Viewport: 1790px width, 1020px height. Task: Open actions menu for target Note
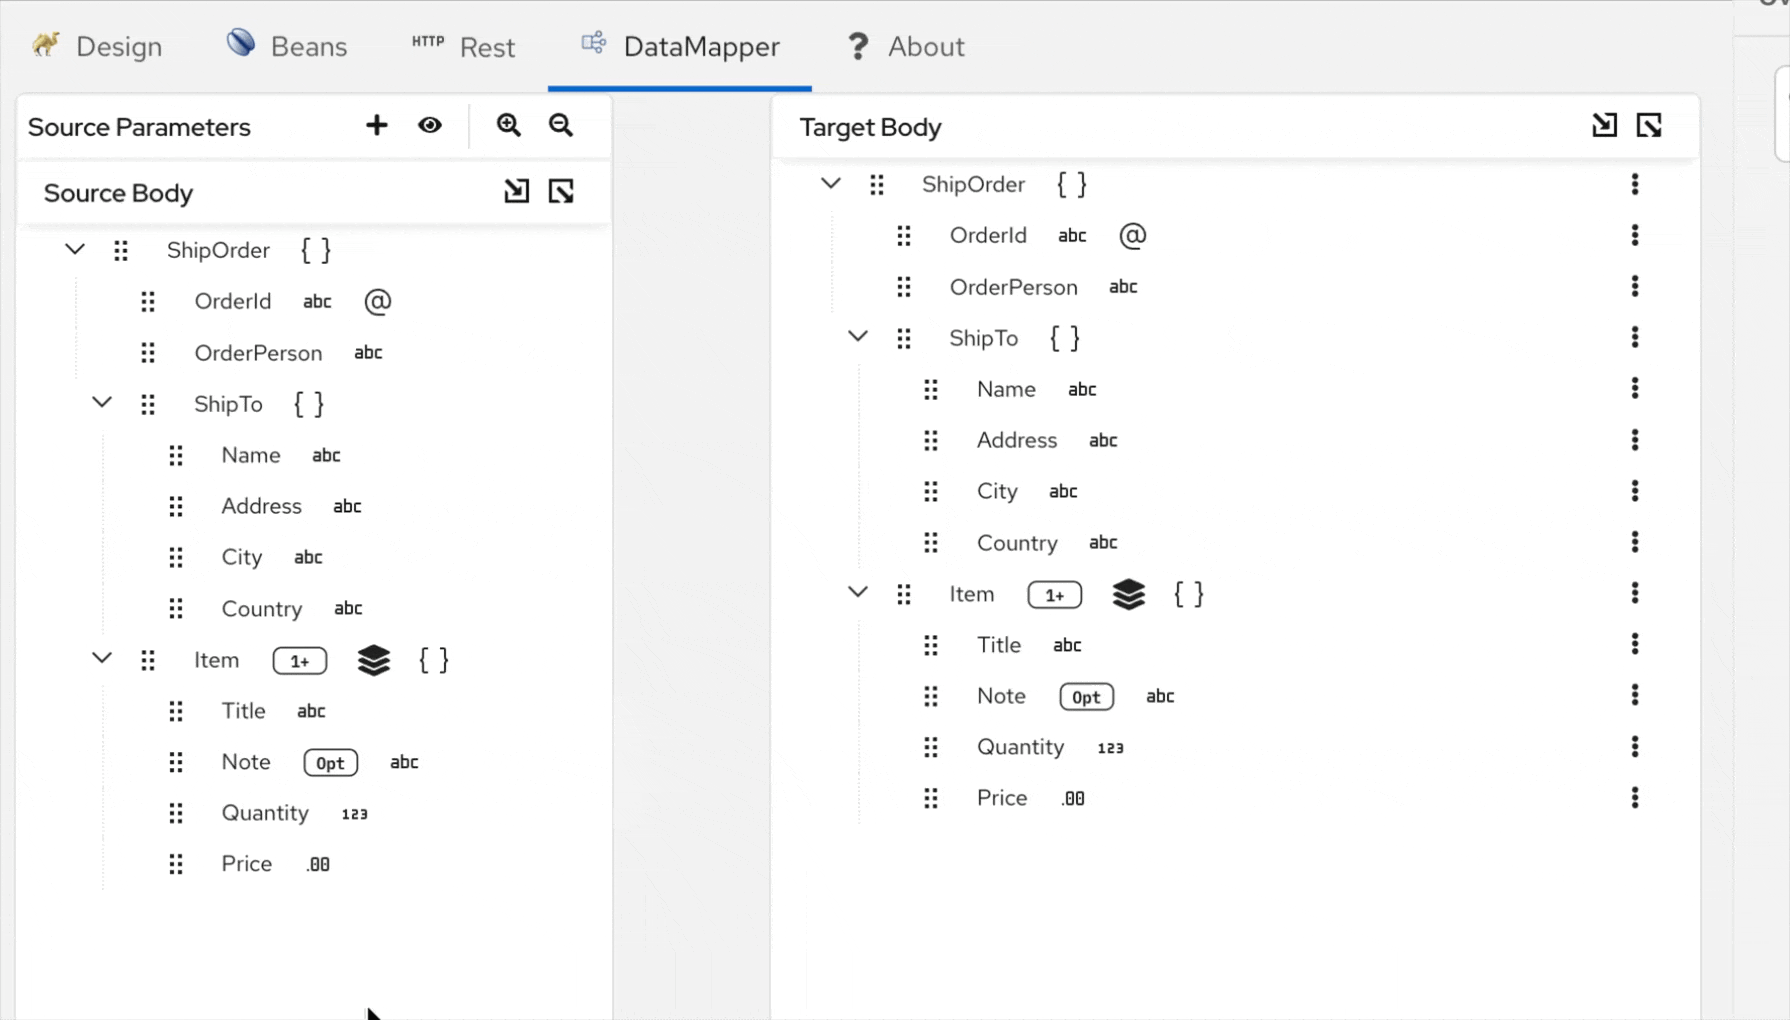pyautogui.click(x=1635, y=695)
